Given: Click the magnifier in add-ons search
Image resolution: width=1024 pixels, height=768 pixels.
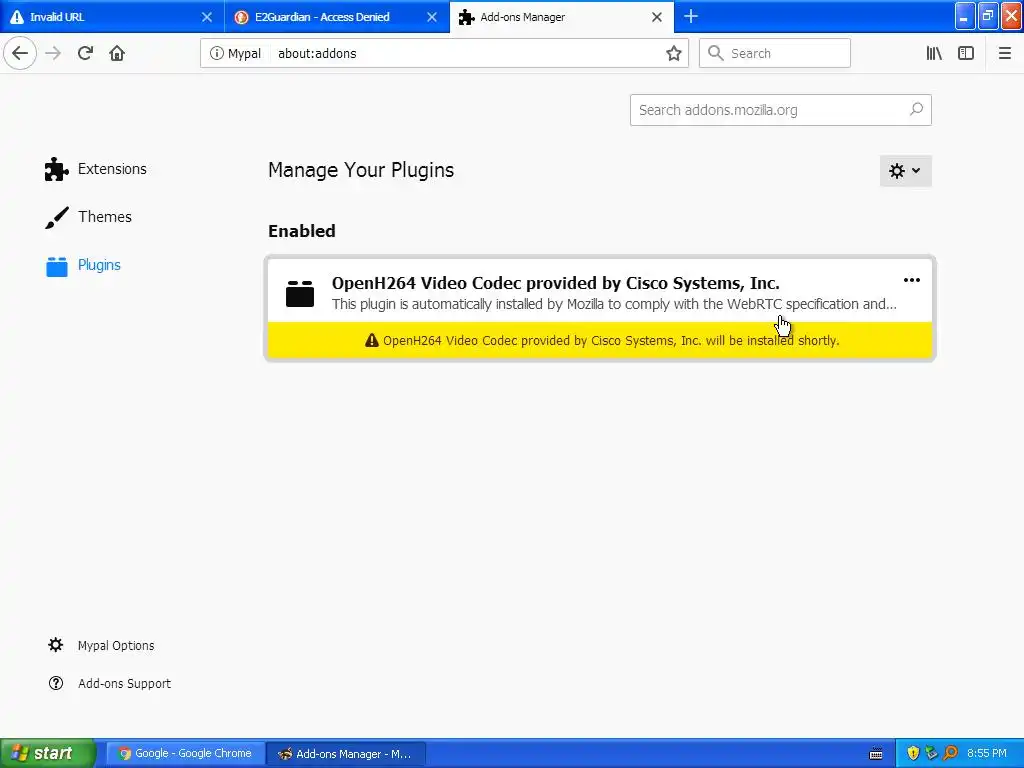Looking at the screenshot, I should click(x=916, y=109).
